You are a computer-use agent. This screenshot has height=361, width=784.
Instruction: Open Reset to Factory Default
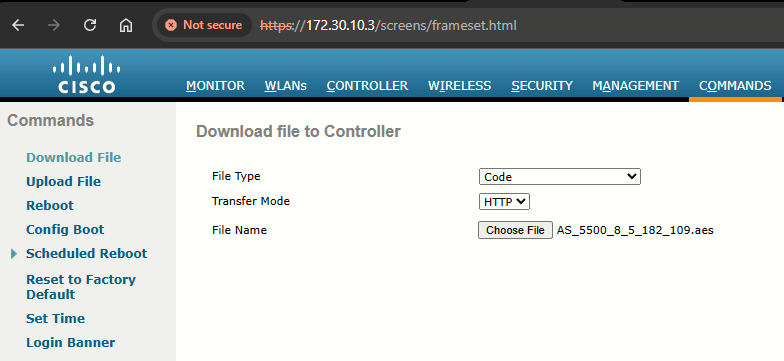pyautogui.click(x=81, y=287)
